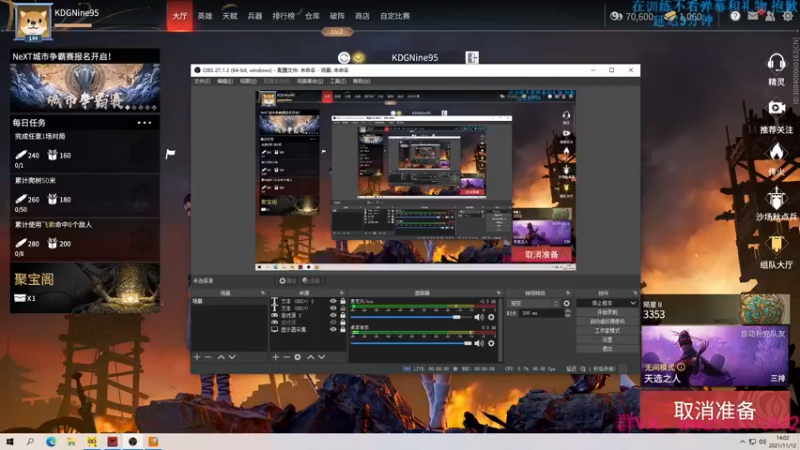800x450 pixels.
Task: Click the large 取消准备 button
Action: point(715,411)
